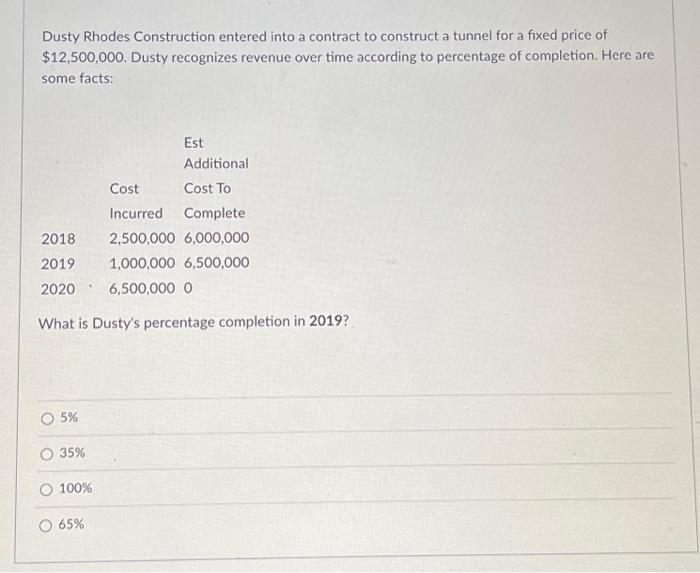Click the Cost Incurred column header

135,201
